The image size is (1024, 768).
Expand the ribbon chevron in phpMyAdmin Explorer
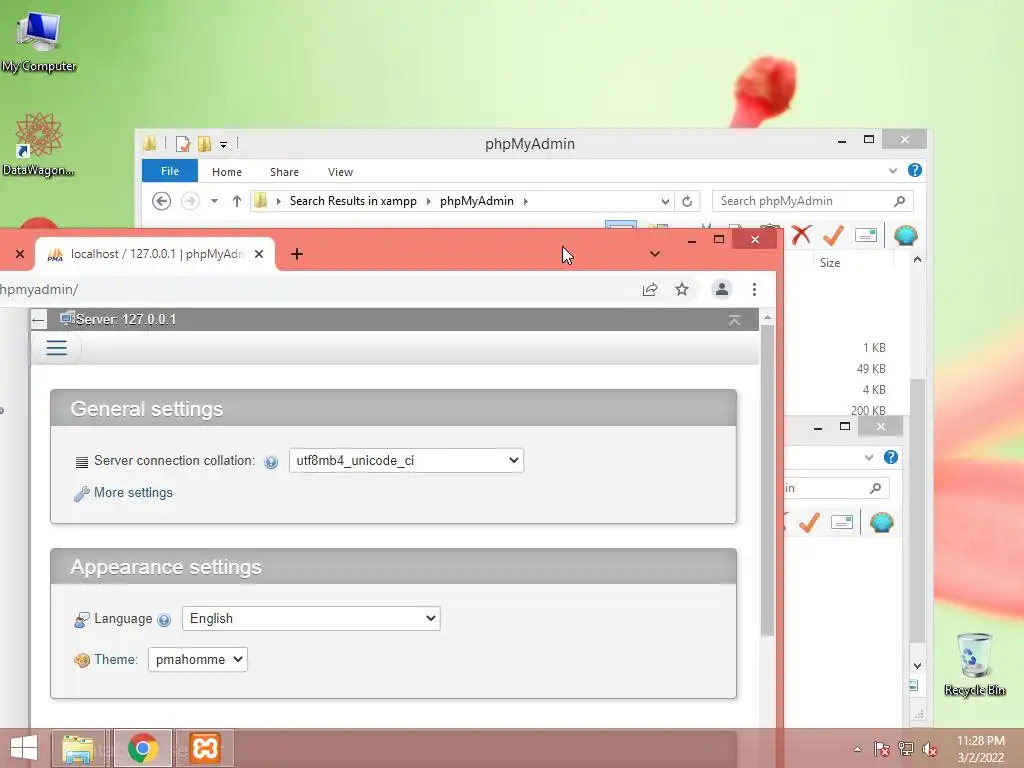click(893, 170)
